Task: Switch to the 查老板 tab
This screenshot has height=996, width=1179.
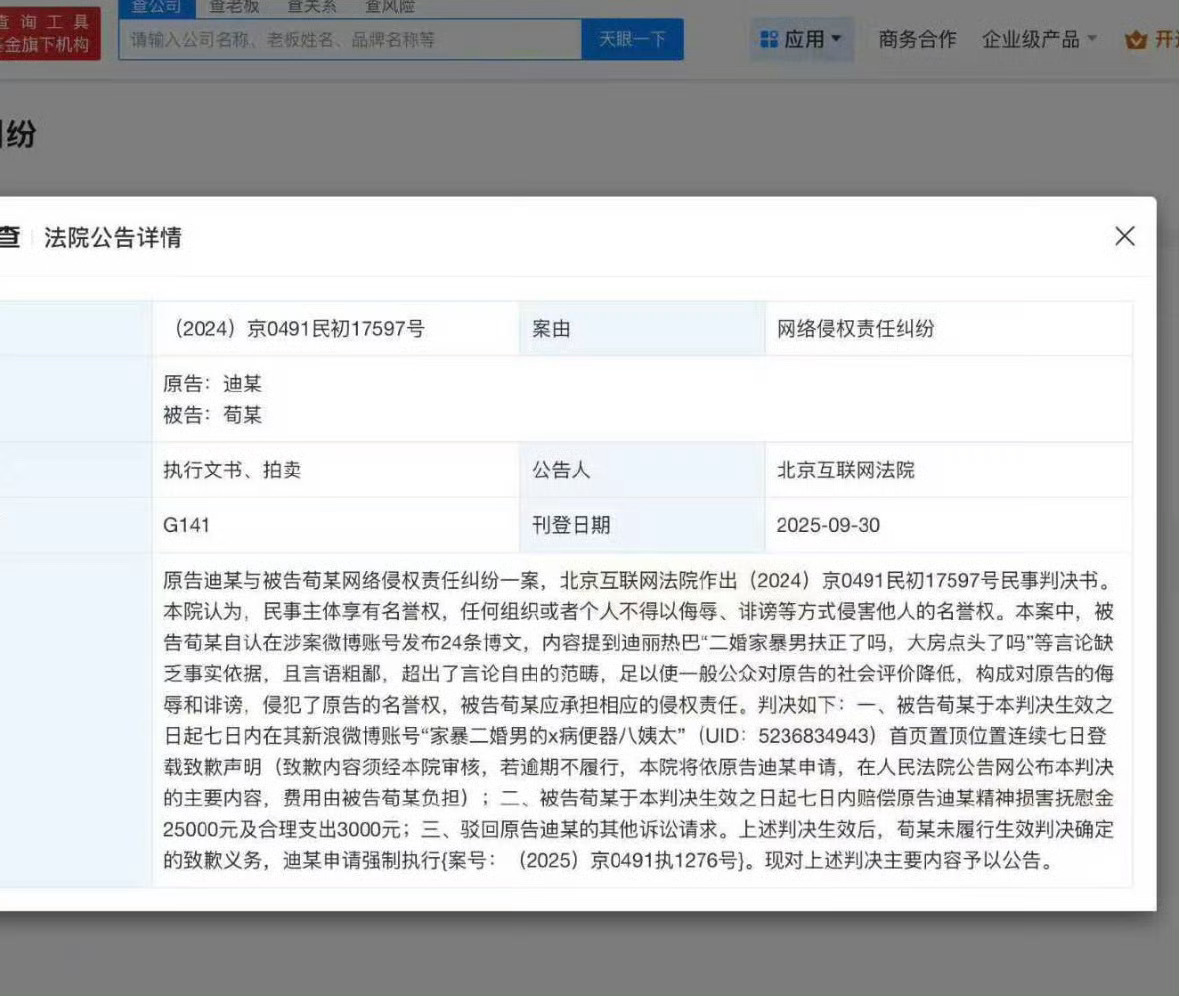Action: [234, 7]
